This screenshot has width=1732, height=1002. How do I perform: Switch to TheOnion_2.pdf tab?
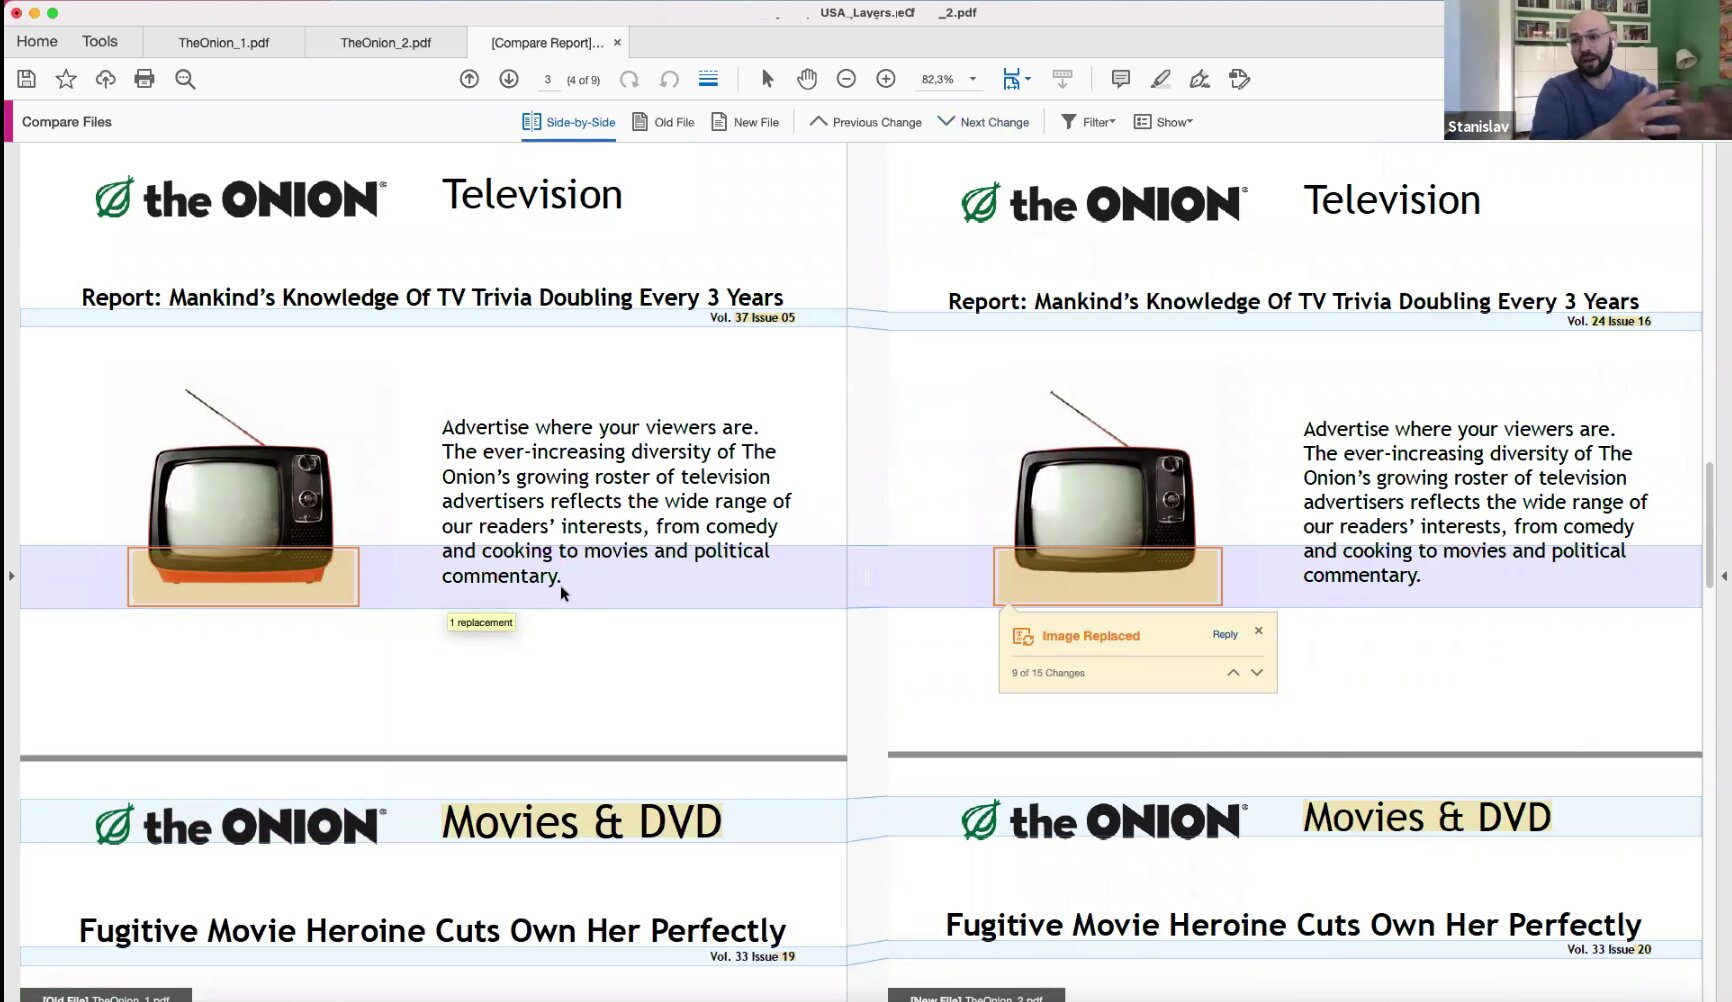(386, 42)
